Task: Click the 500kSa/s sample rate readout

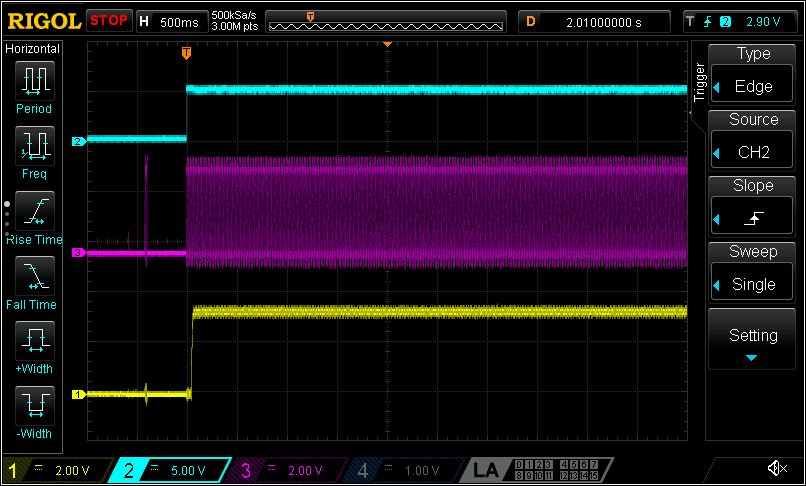Action: [x=234, y=15]
